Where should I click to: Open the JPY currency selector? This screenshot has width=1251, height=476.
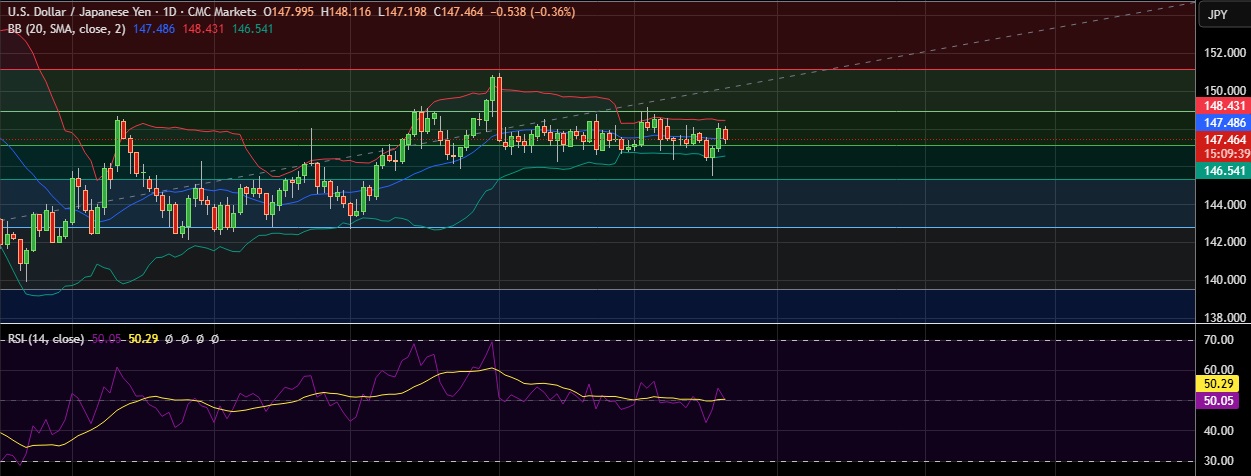(x=1217, y=14)
